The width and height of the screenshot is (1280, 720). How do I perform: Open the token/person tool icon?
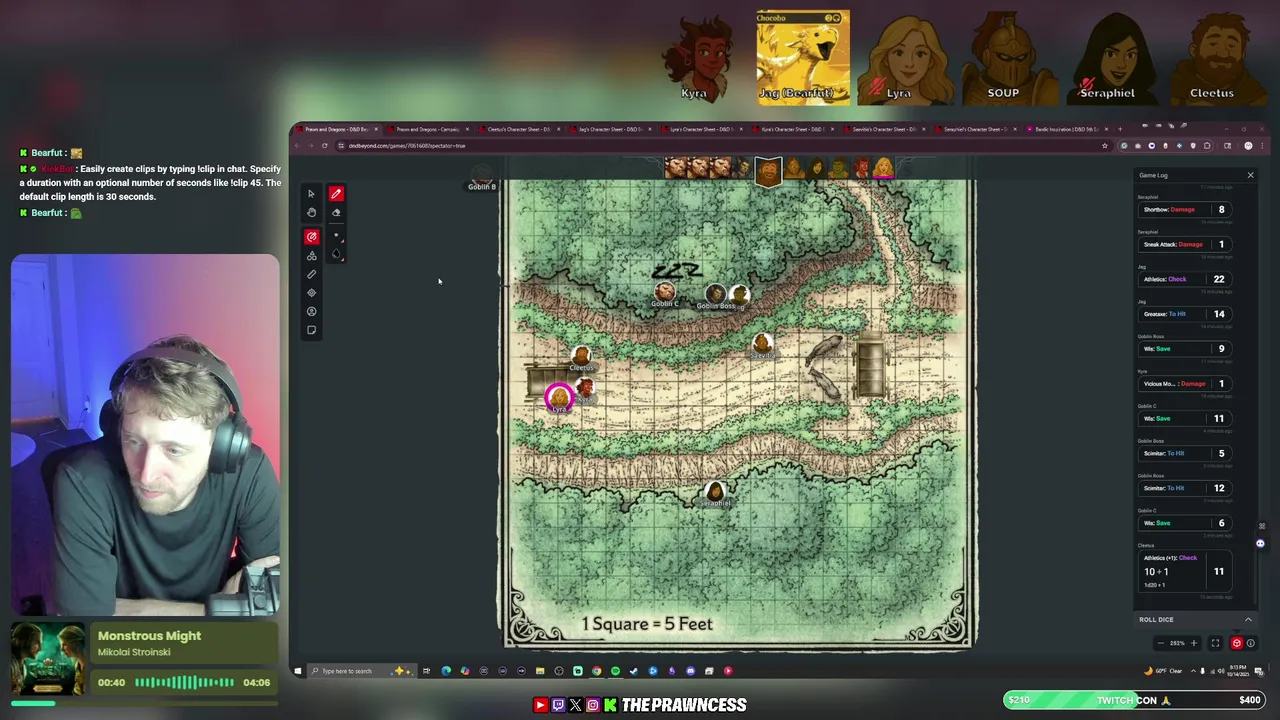[x=311, y=312]
